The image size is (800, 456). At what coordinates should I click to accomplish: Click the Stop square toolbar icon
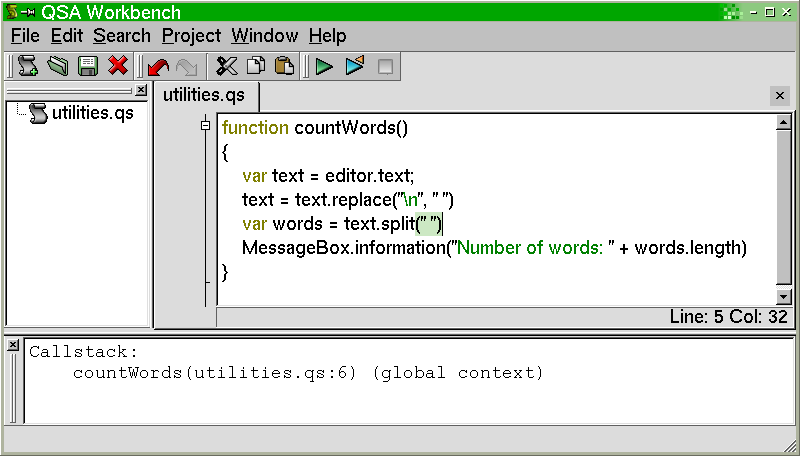pos(385,66)
